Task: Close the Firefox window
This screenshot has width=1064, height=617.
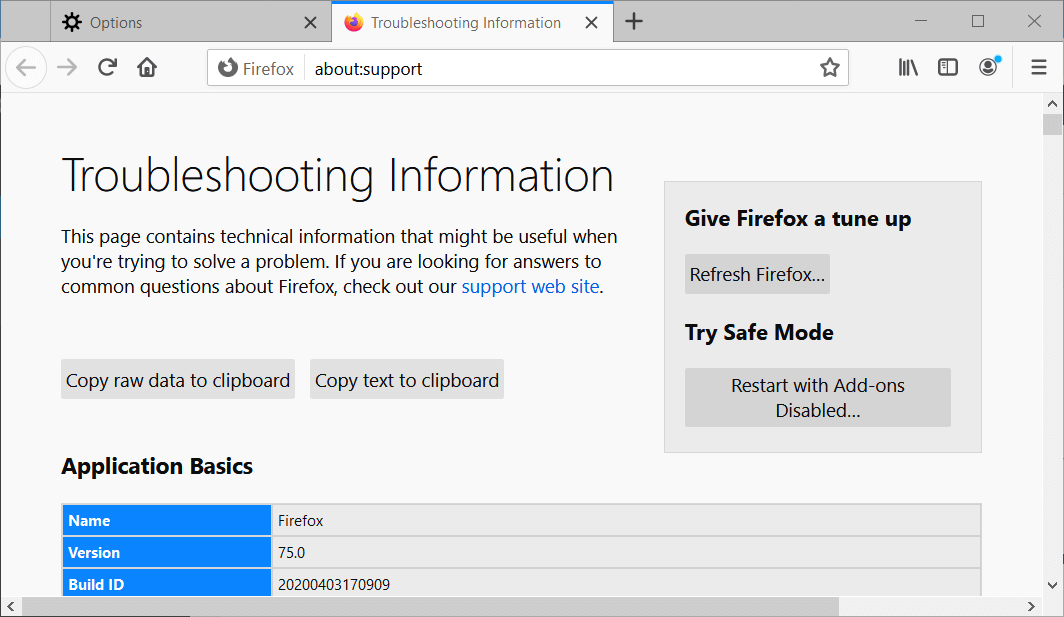Action: point(1034,21)
